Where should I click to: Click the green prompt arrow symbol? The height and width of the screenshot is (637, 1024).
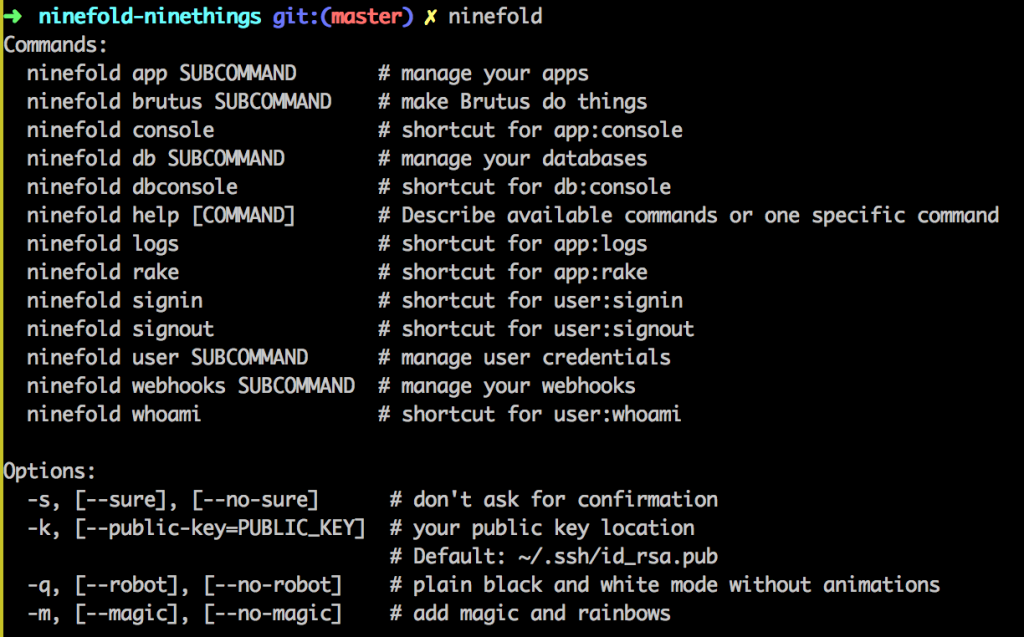(14, 16)
